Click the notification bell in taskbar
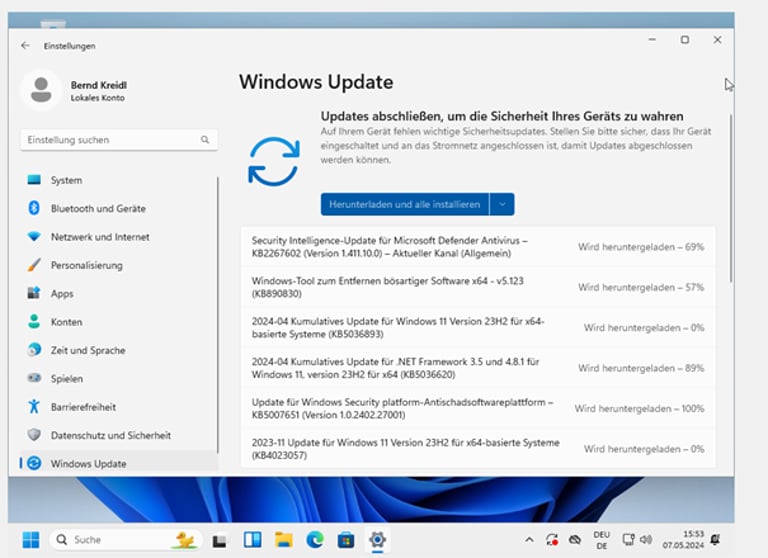This screenshot has height=558, width=768. [x=715, y=540]
